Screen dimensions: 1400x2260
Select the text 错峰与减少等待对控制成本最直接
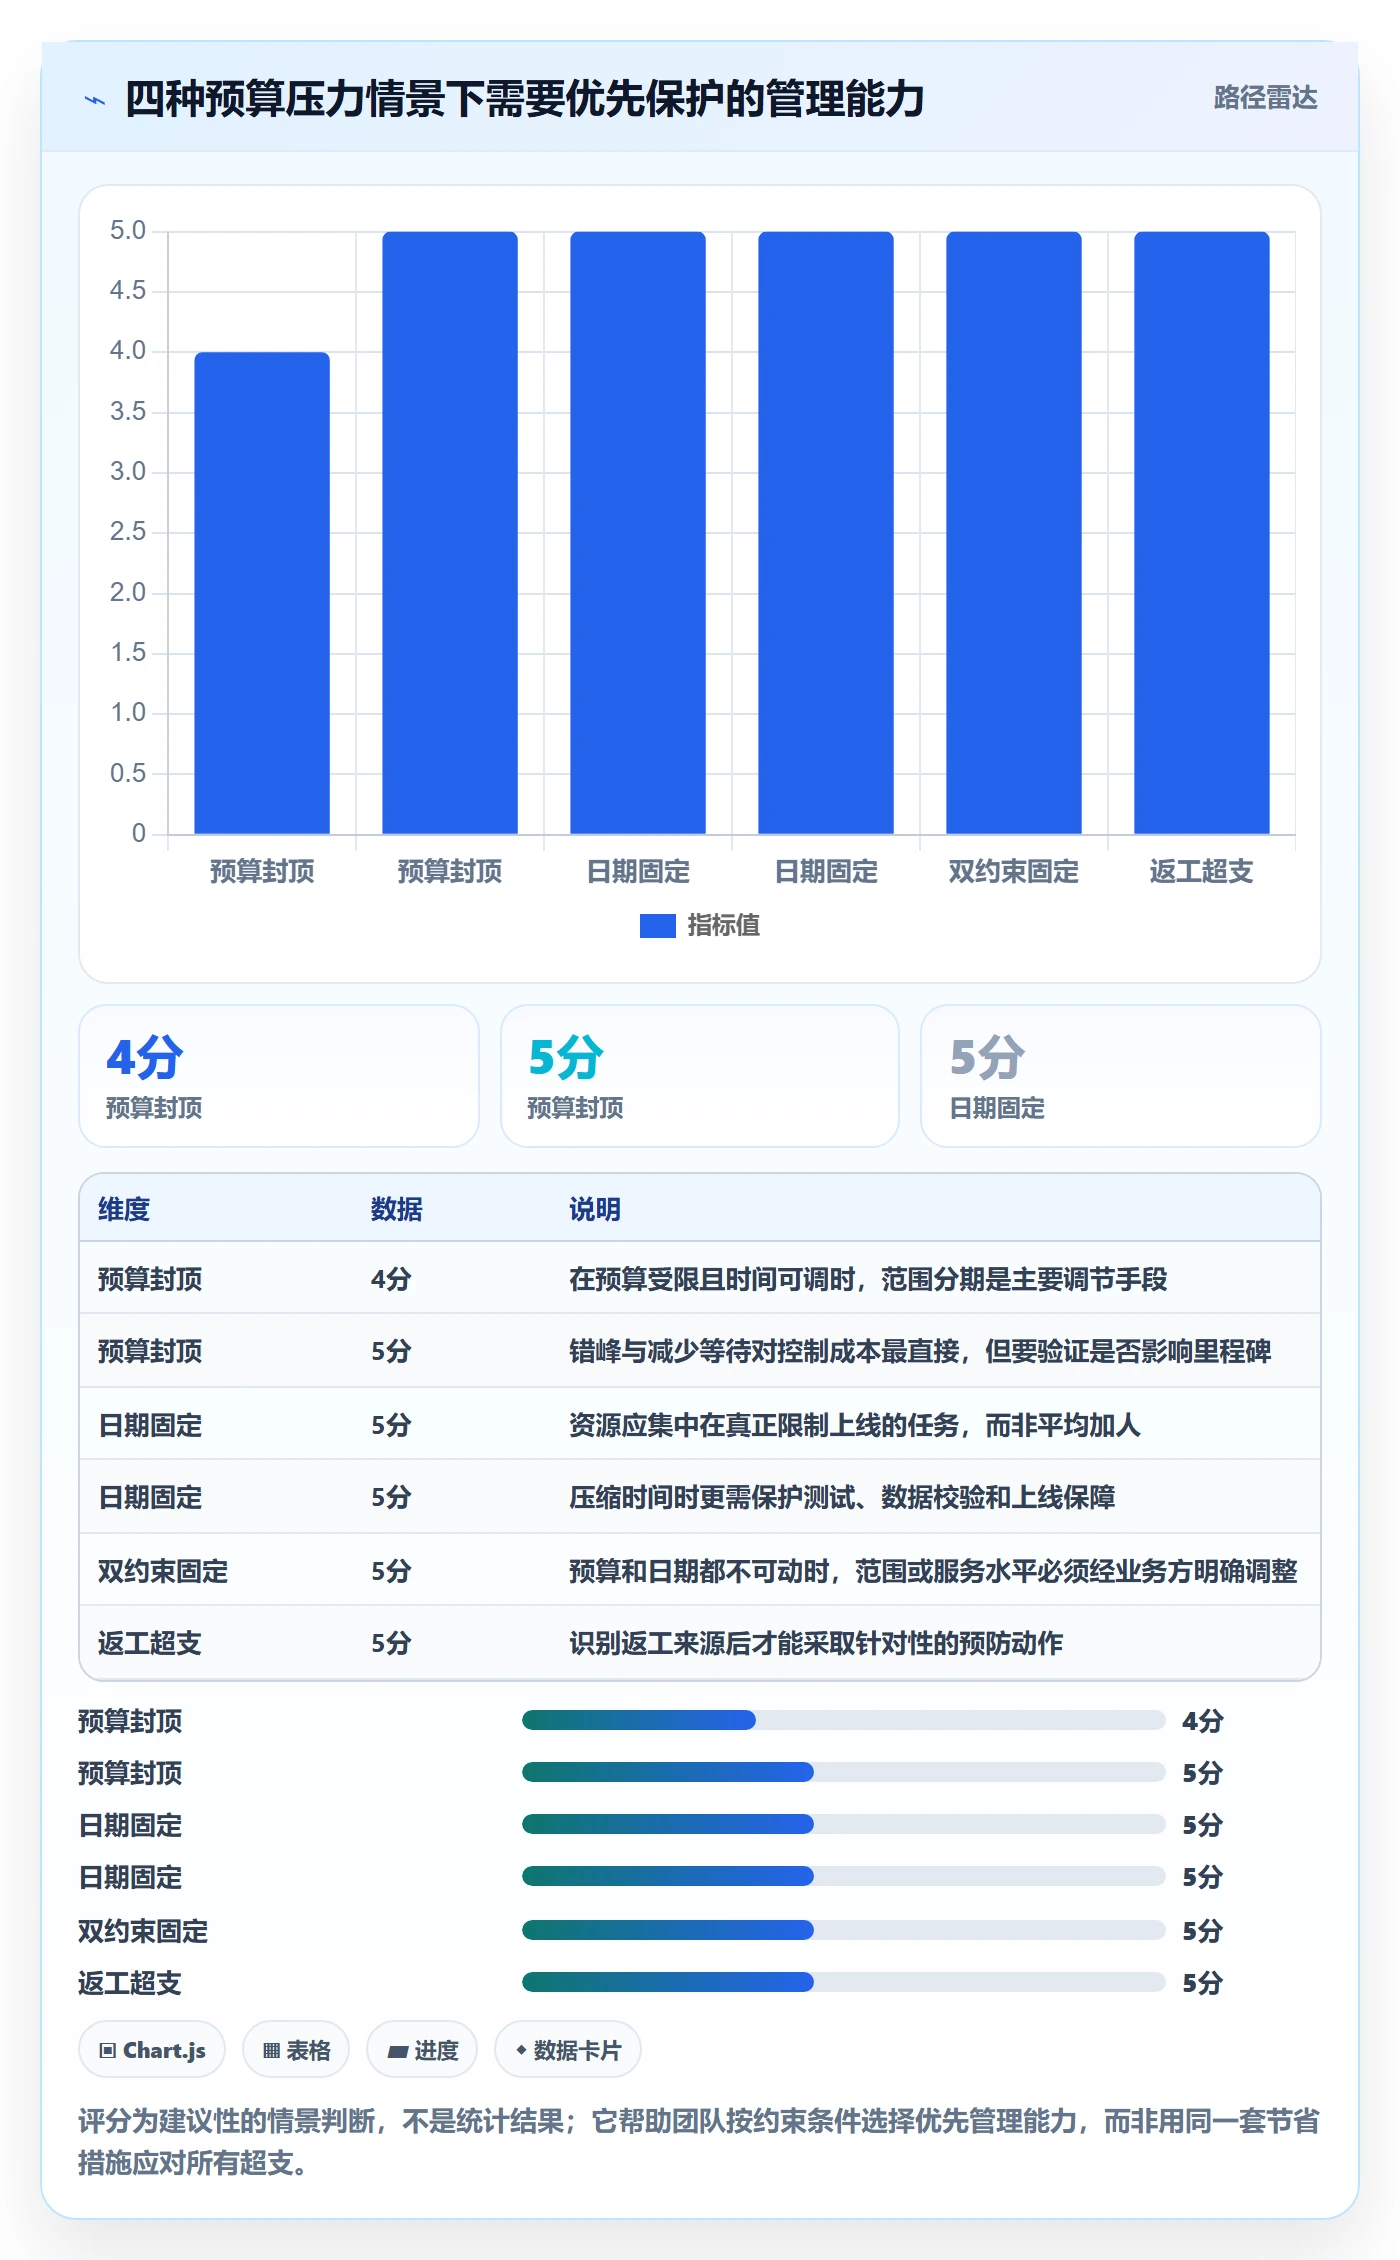(764, 1352)
